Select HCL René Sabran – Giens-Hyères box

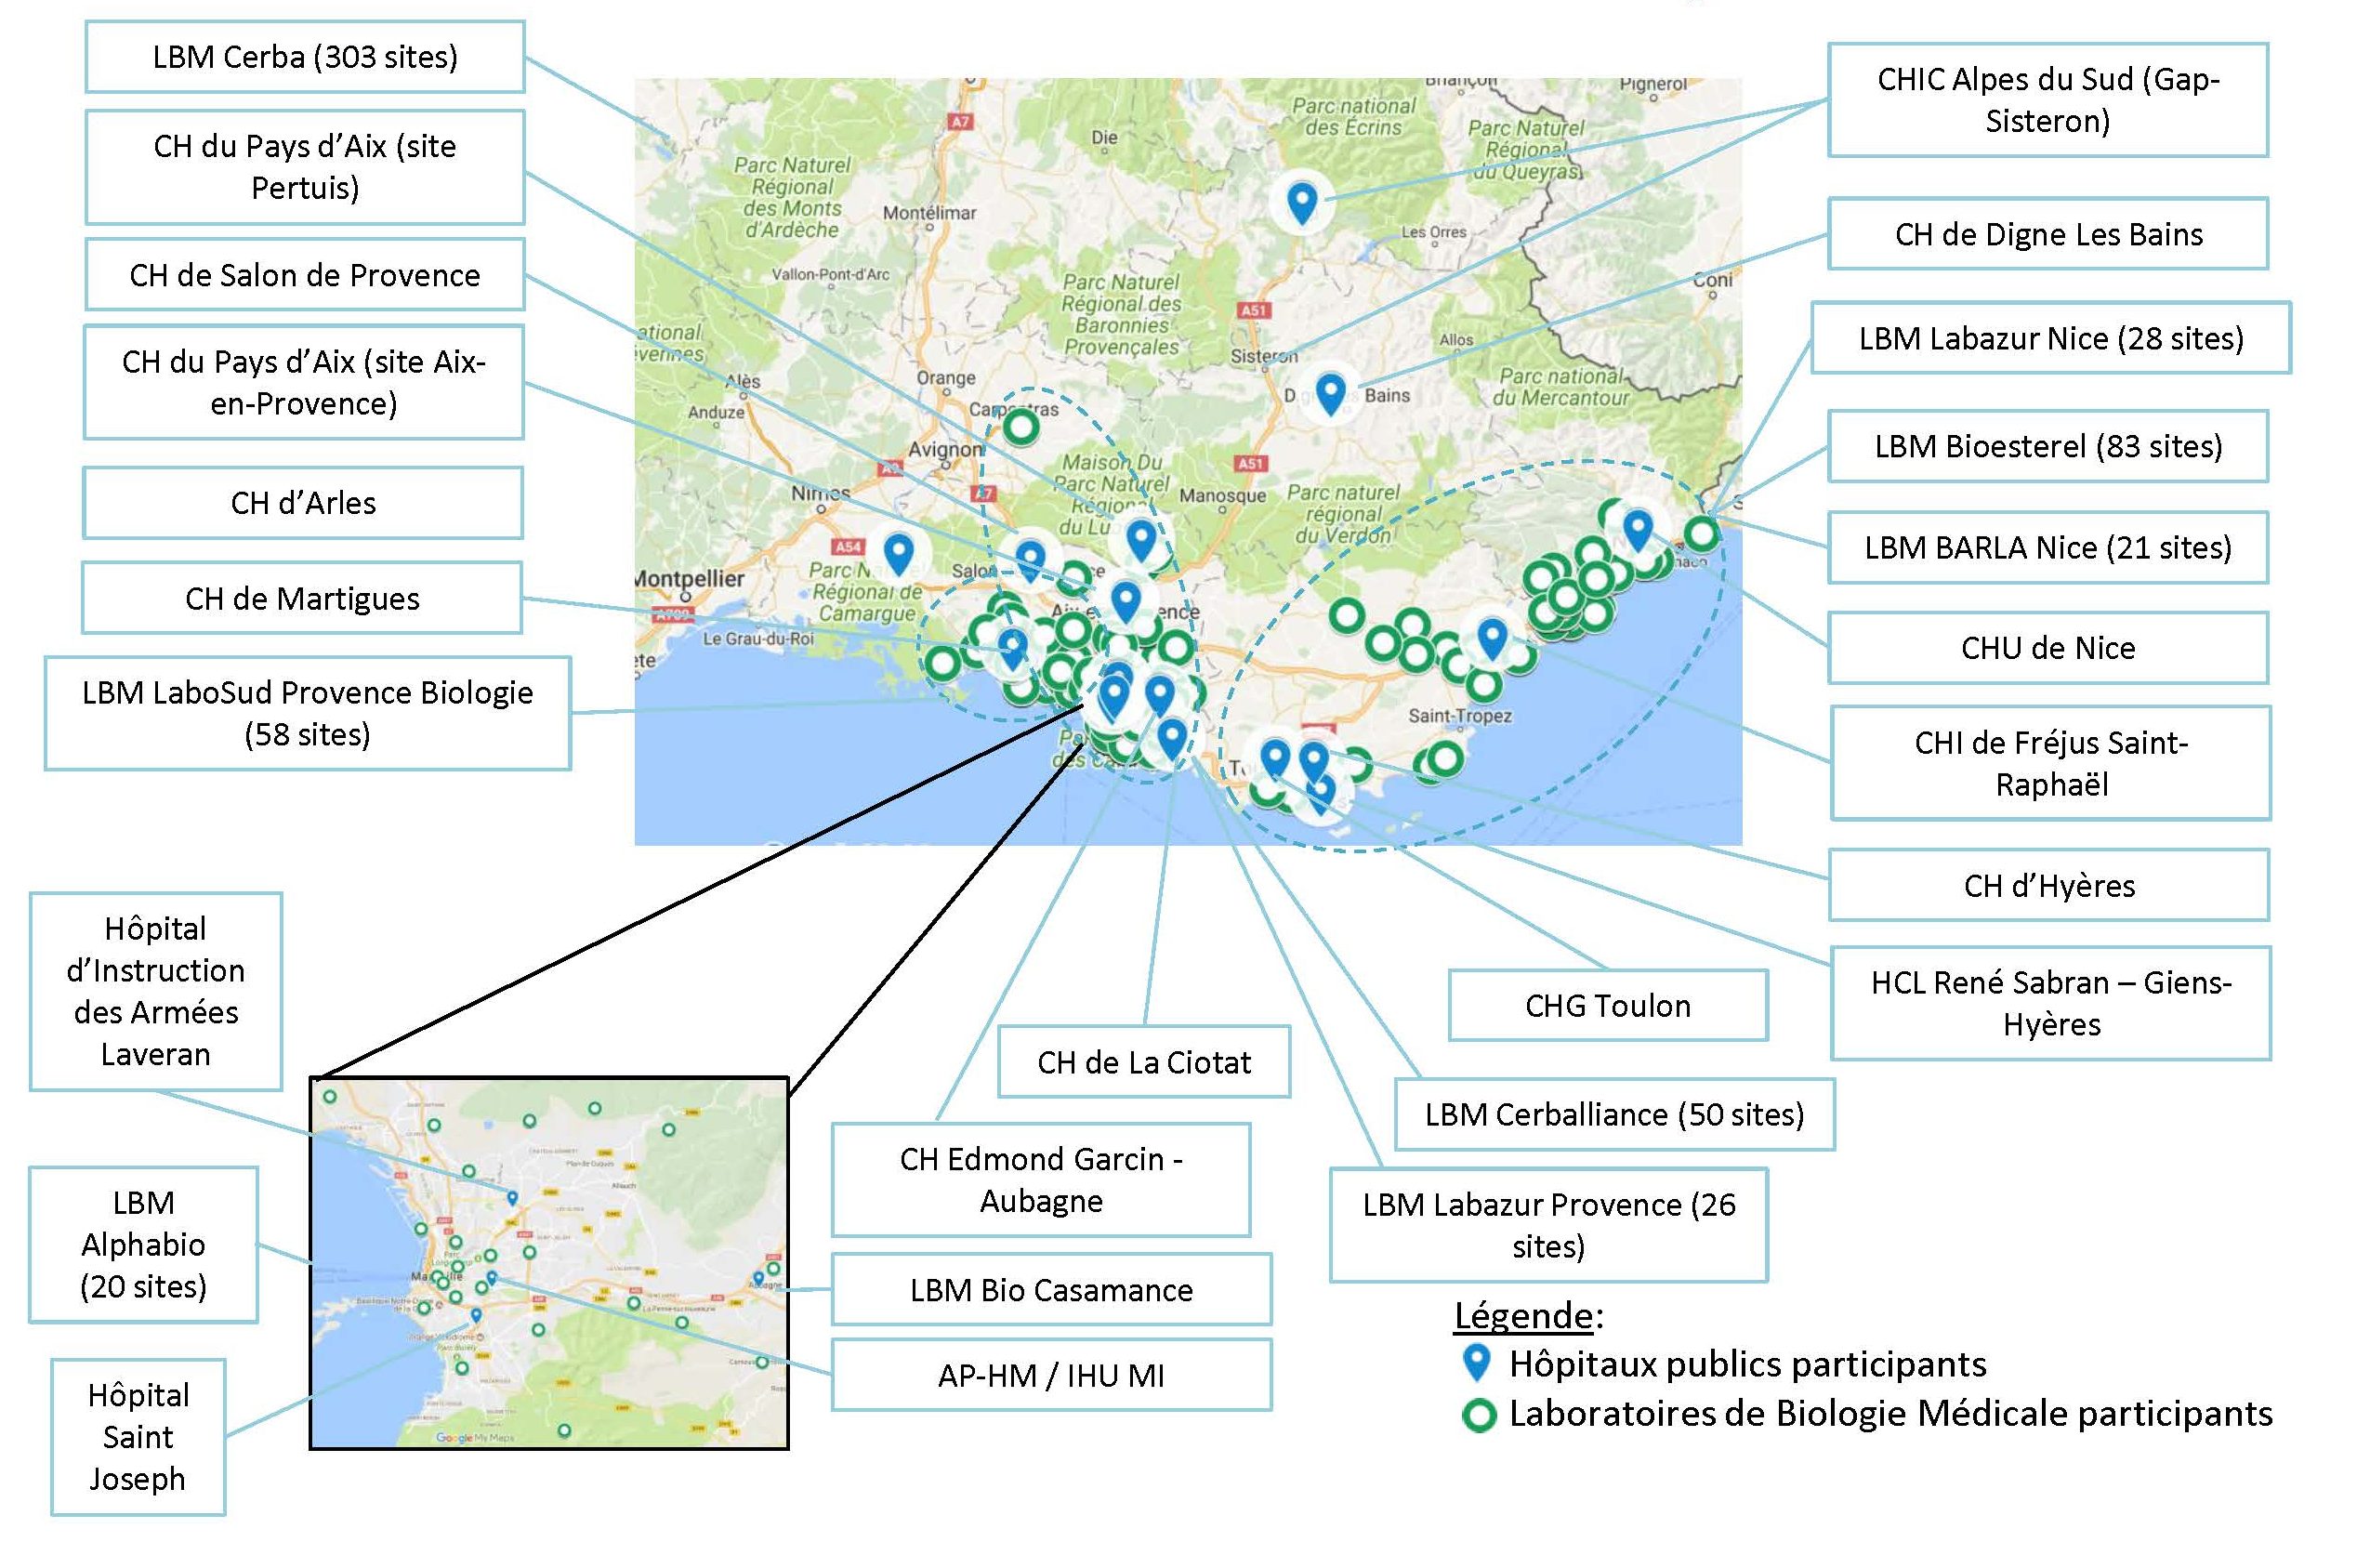click(x=2051, y=1003)
